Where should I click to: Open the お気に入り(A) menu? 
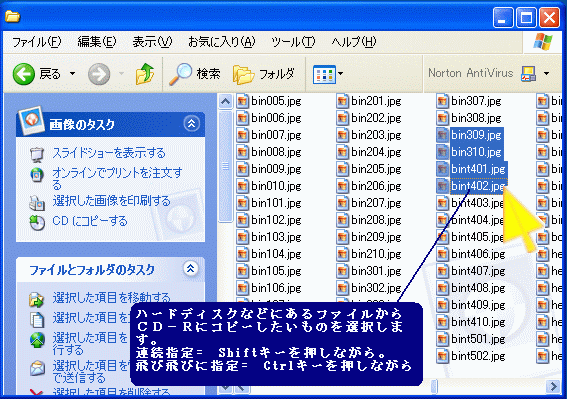coord(222,42)
